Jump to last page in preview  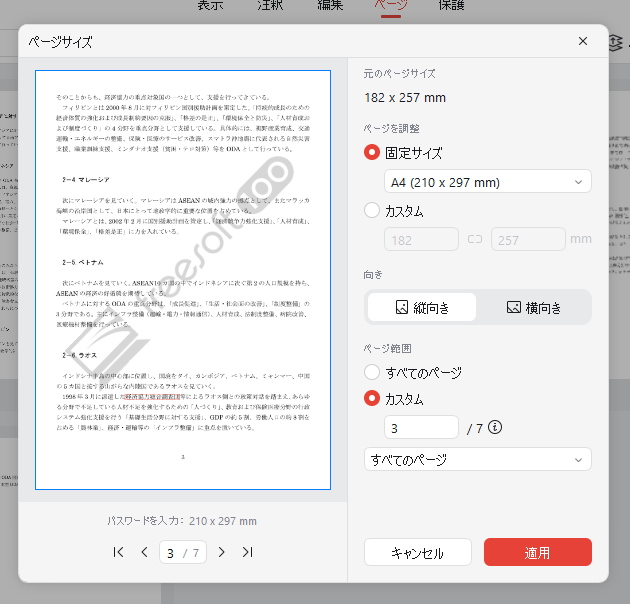(247, 552)
